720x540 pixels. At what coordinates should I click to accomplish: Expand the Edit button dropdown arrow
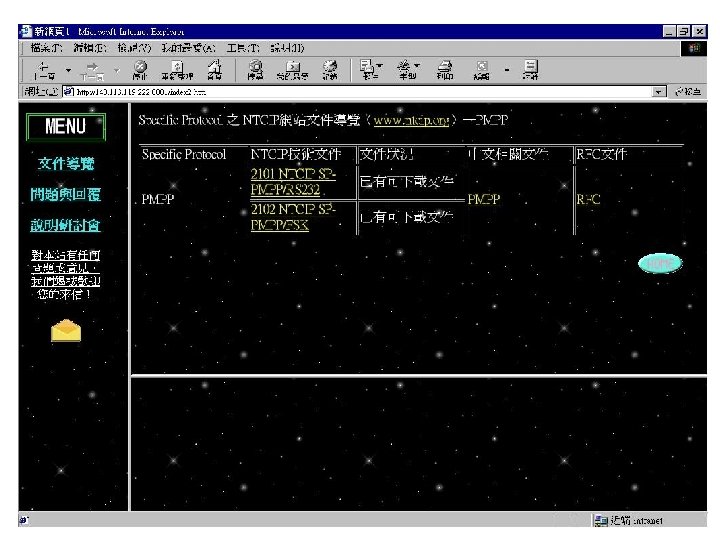[x=506, y=70]
